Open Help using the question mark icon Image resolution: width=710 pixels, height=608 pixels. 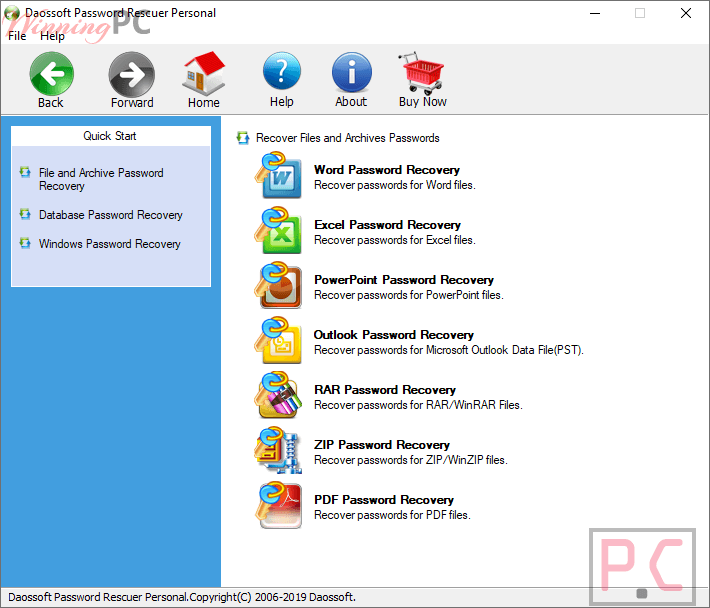(x=282, y=71)
